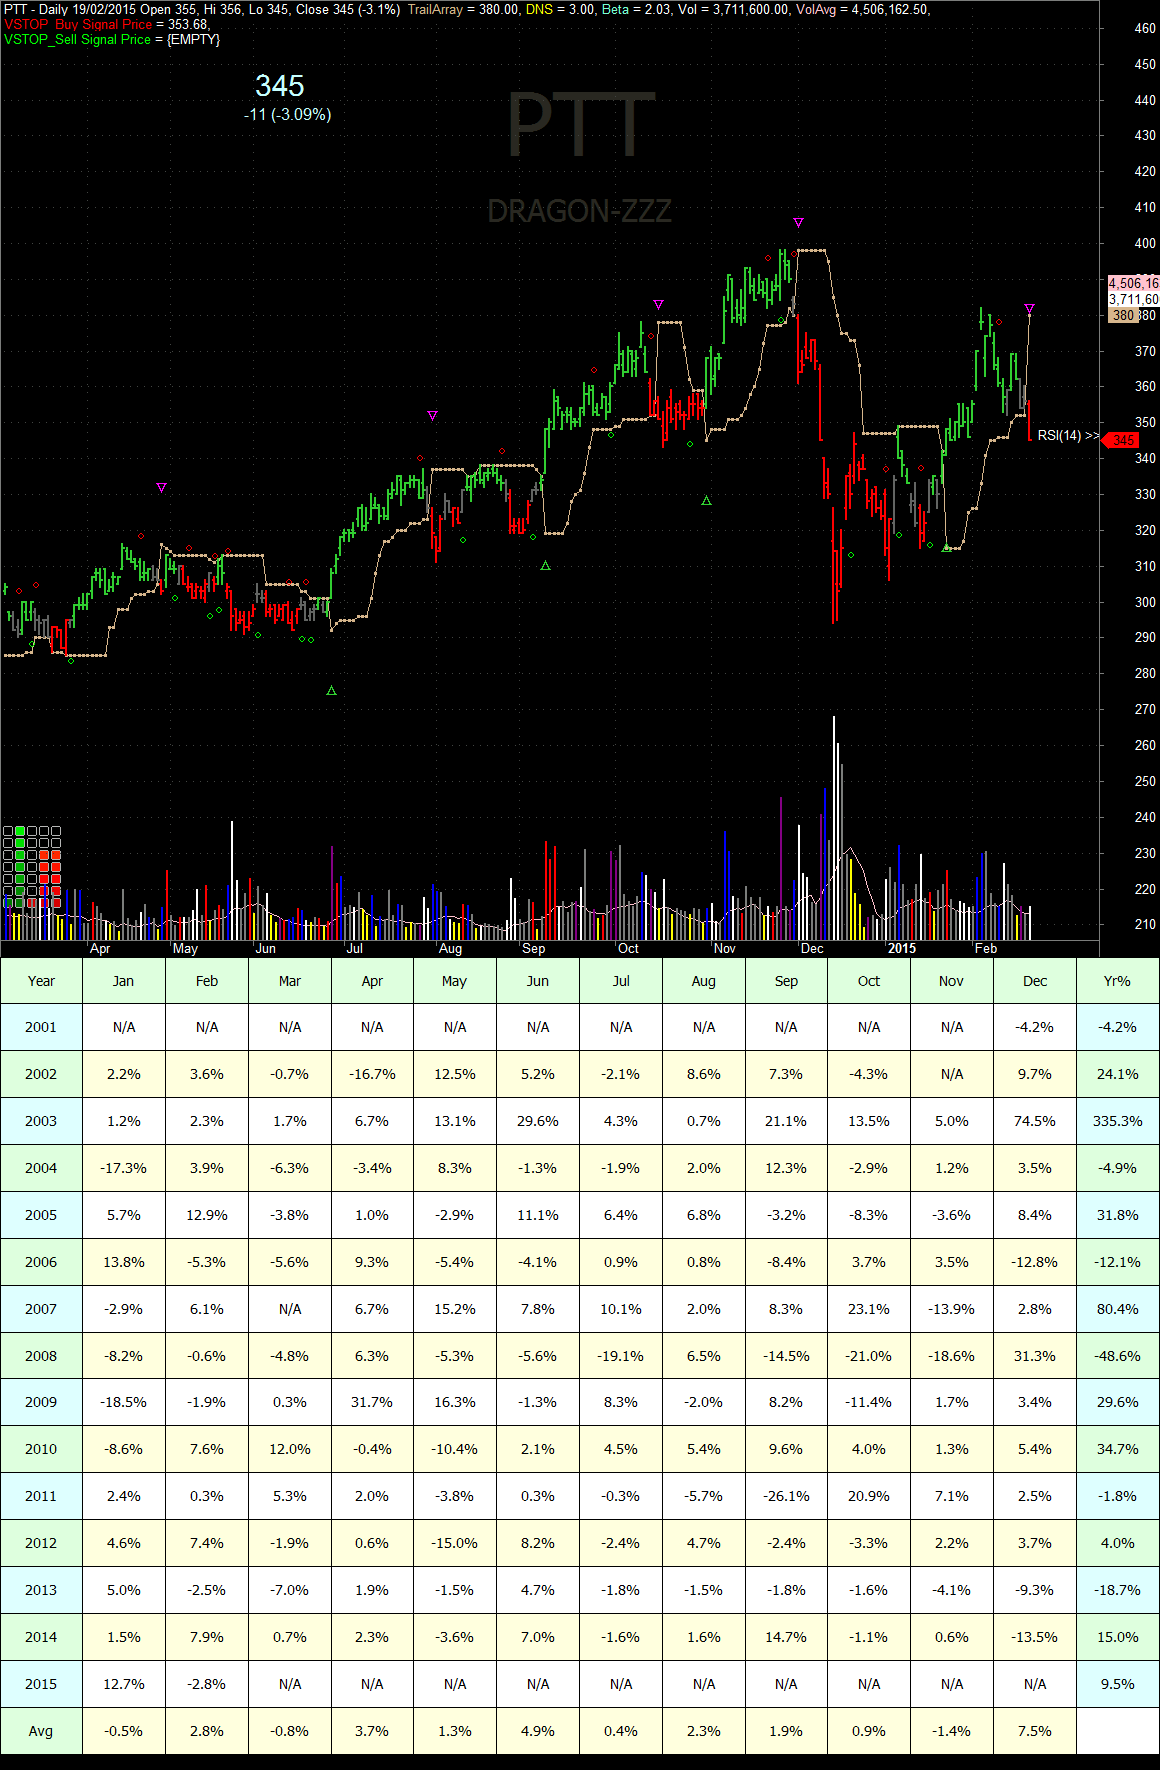Select the 380 TrailArray label on the price axis
This screenshot has height=1770, width=1160.
tap(1123, 315)
